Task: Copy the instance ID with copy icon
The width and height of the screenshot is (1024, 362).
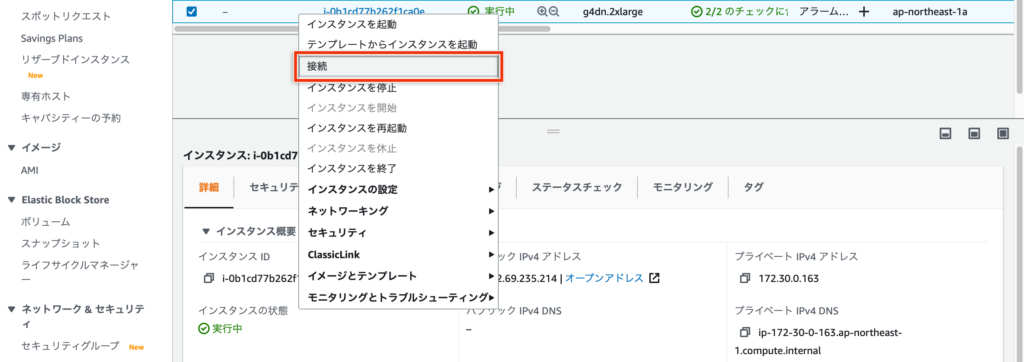Action: coord(209,278)
